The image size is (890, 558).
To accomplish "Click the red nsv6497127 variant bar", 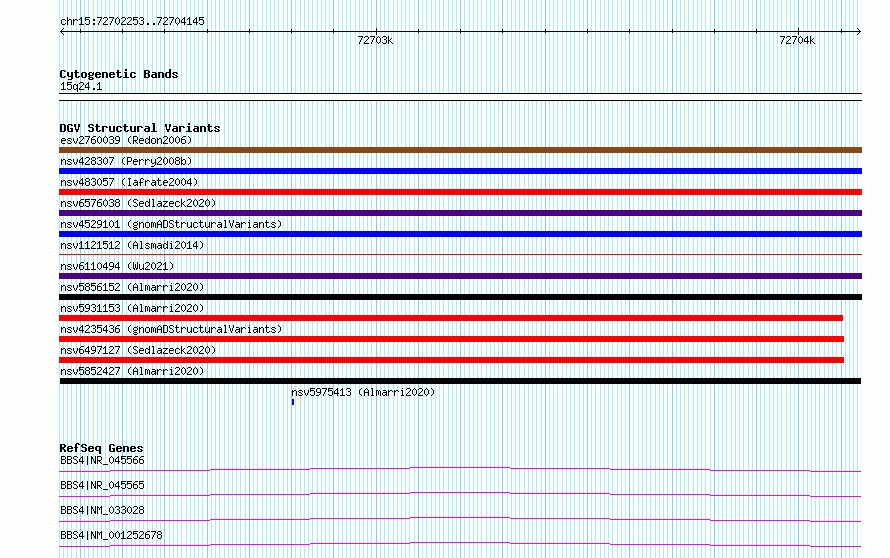I will point(451,360).
